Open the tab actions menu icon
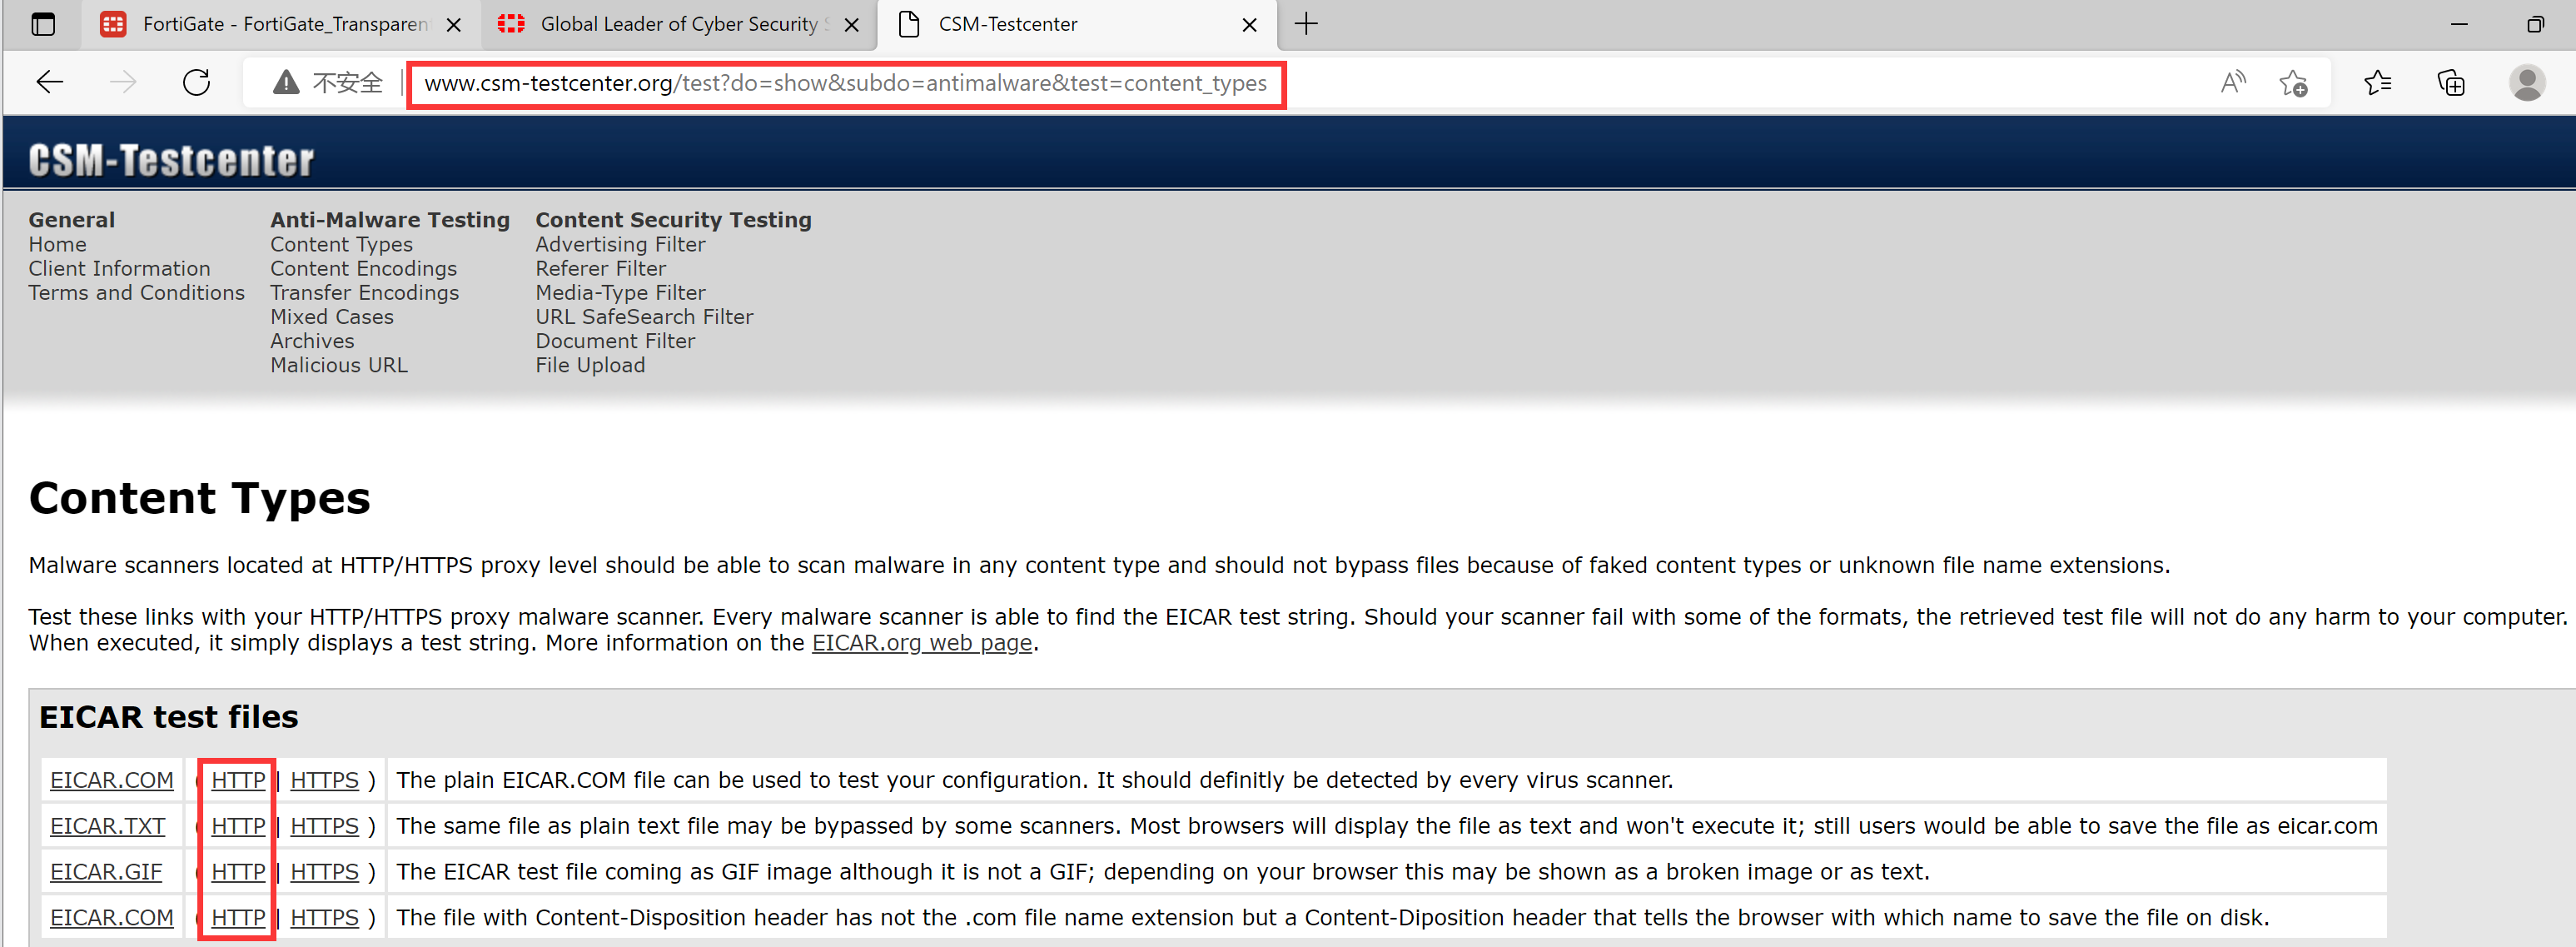Image resolution: width=2576 pixels, height=947 pixels. pyautogui.click(x=43, y=24)
